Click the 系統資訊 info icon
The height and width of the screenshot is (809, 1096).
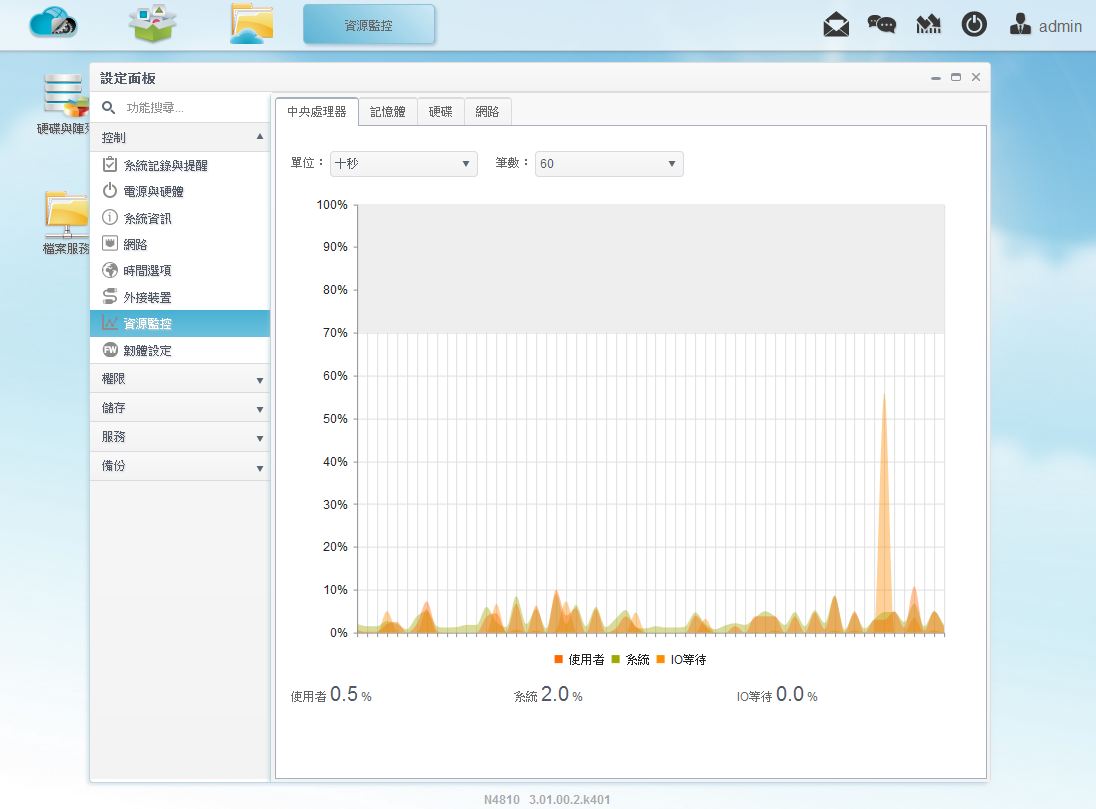110,217
